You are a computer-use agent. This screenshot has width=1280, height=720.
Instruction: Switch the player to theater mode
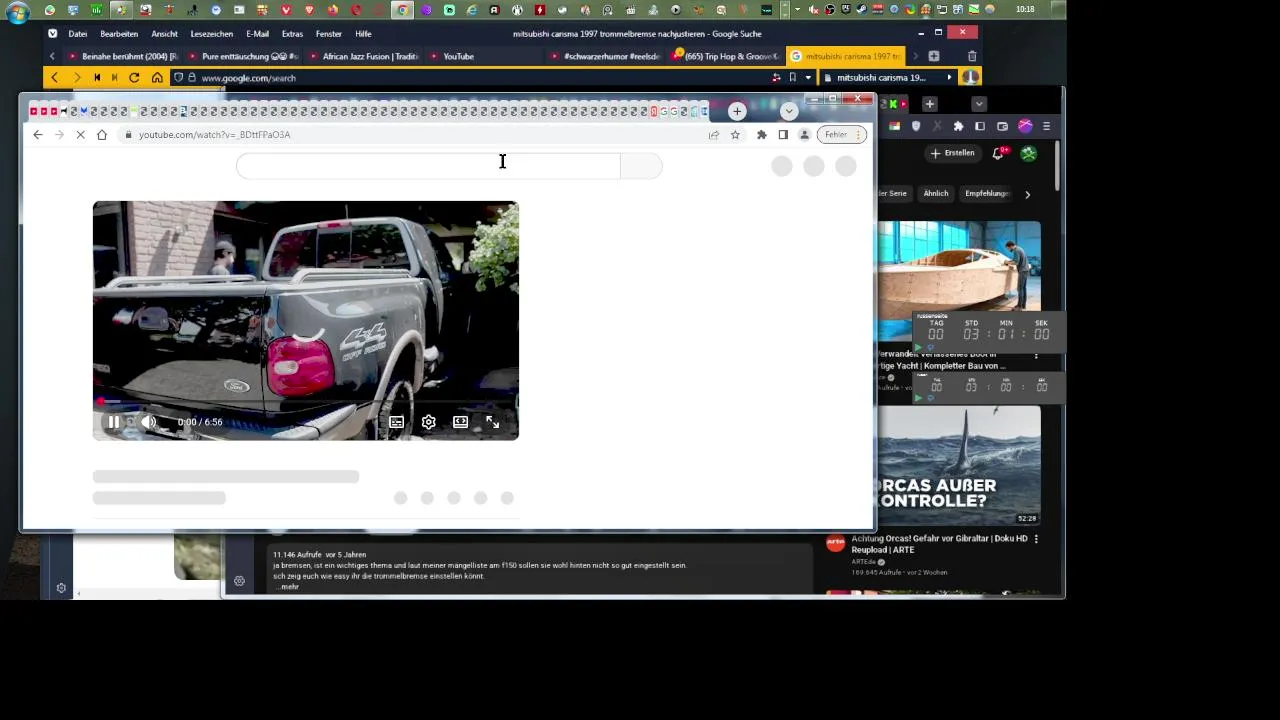click(x=460, y=422)
